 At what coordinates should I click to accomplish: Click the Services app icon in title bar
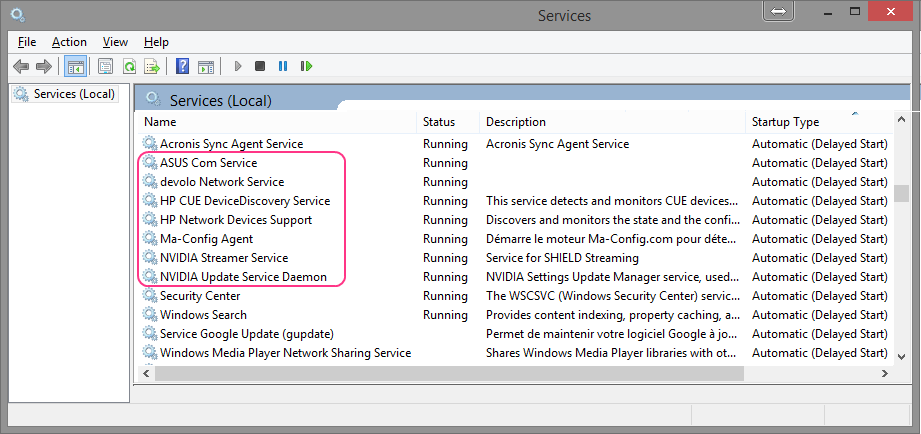click(18, 15)
